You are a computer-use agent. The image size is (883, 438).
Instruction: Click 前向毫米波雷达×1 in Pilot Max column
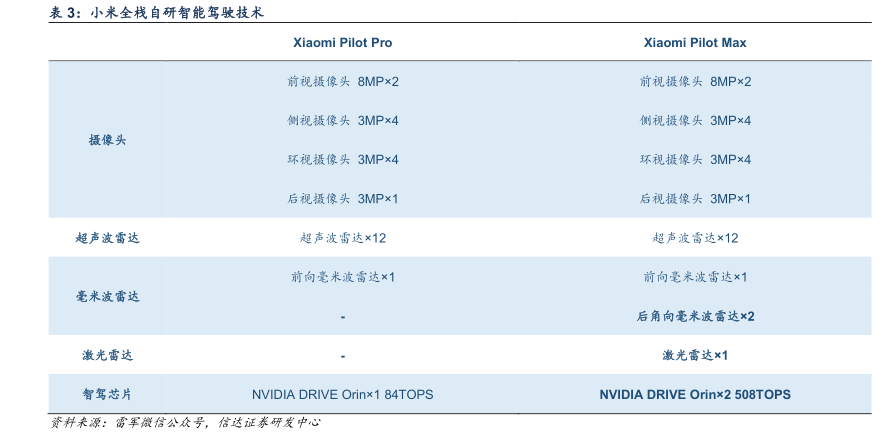[x=695, y=277]
